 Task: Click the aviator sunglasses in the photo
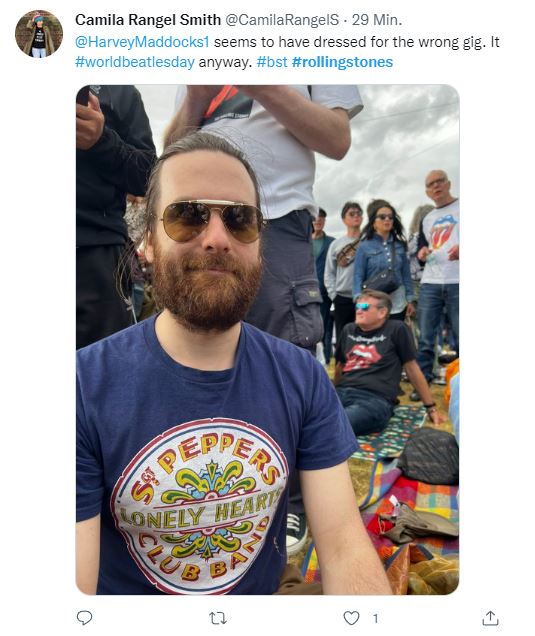click(212, 221)
